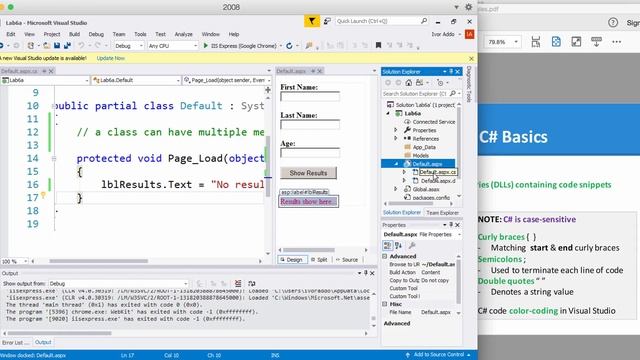Click the First Name text box
Screen dimensions: 640x360
[x=310, y=97]
